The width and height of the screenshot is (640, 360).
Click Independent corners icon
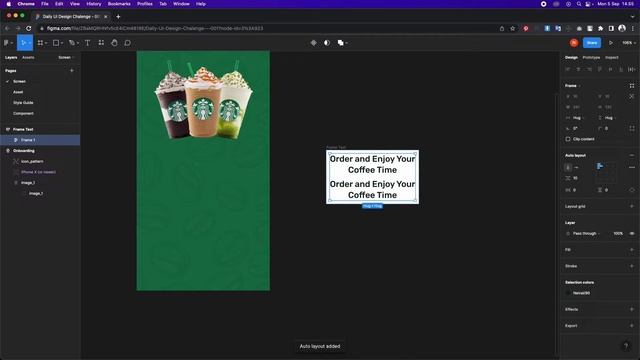(x=632, y=129)
